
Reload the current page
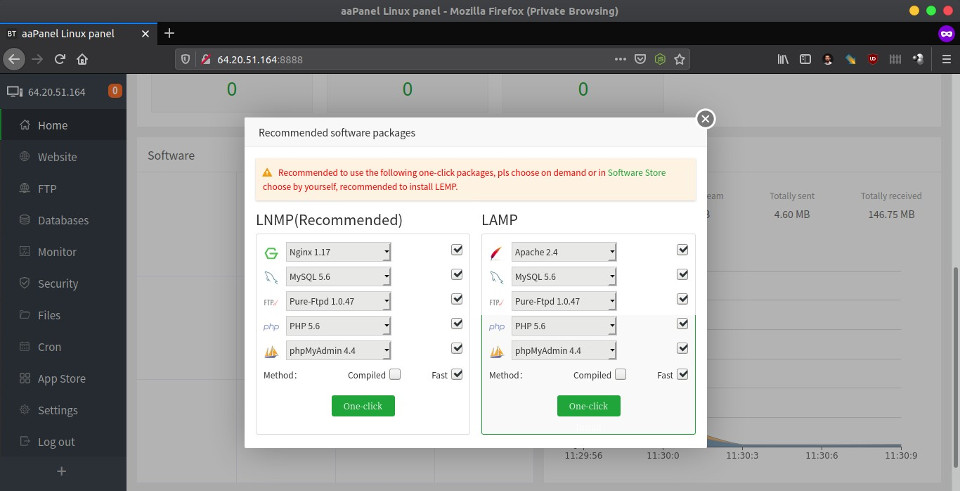point(59,59)
